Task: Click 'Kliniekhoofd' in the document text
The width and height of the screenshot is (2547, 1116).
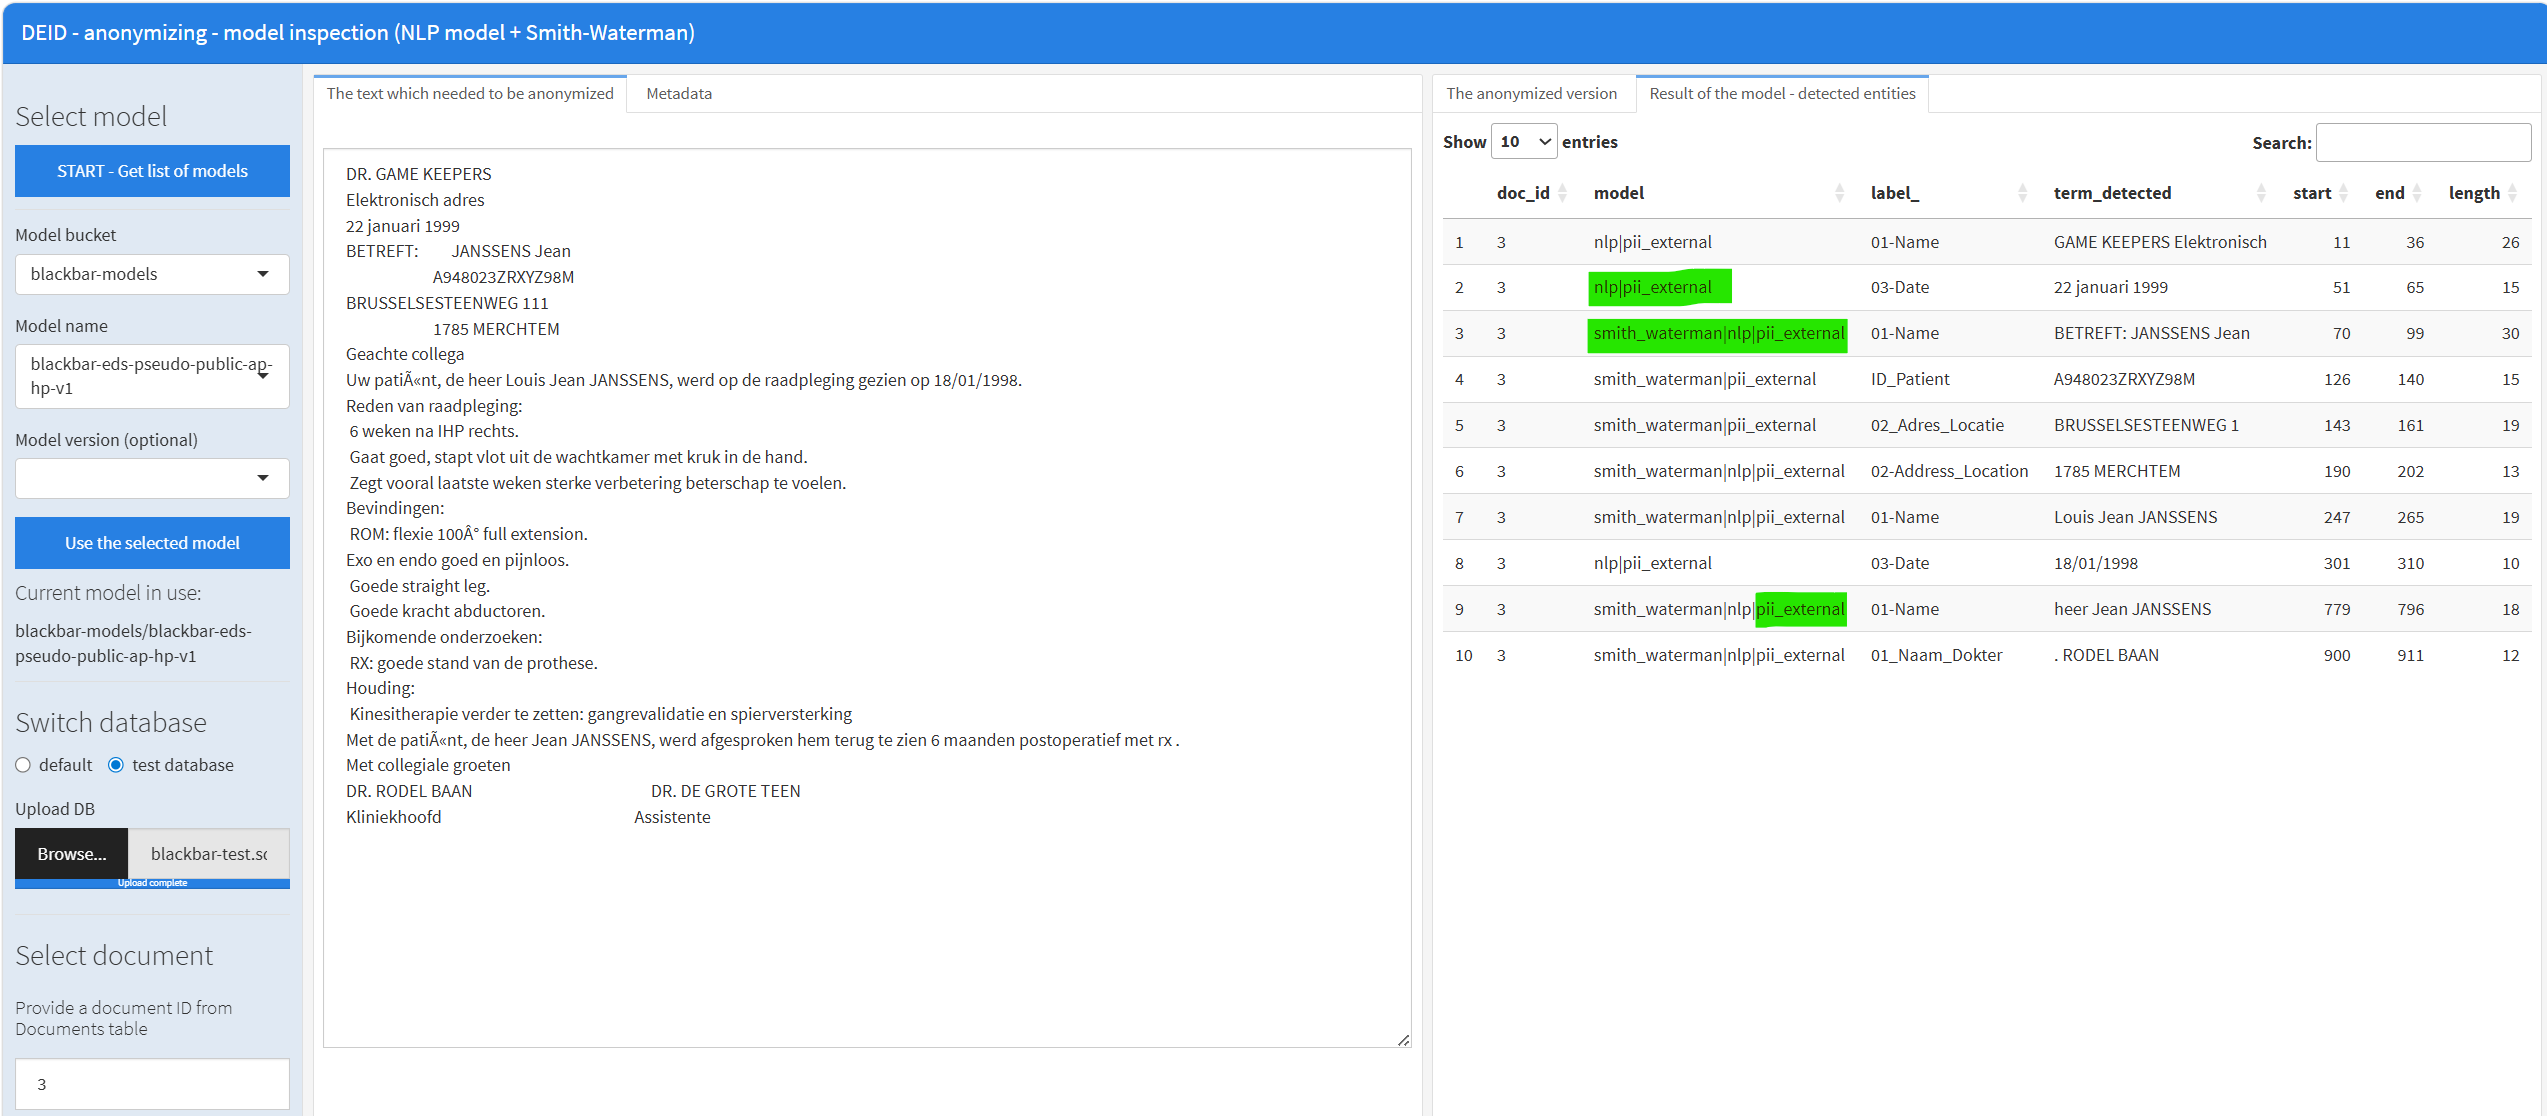Action: coord(393,817)
